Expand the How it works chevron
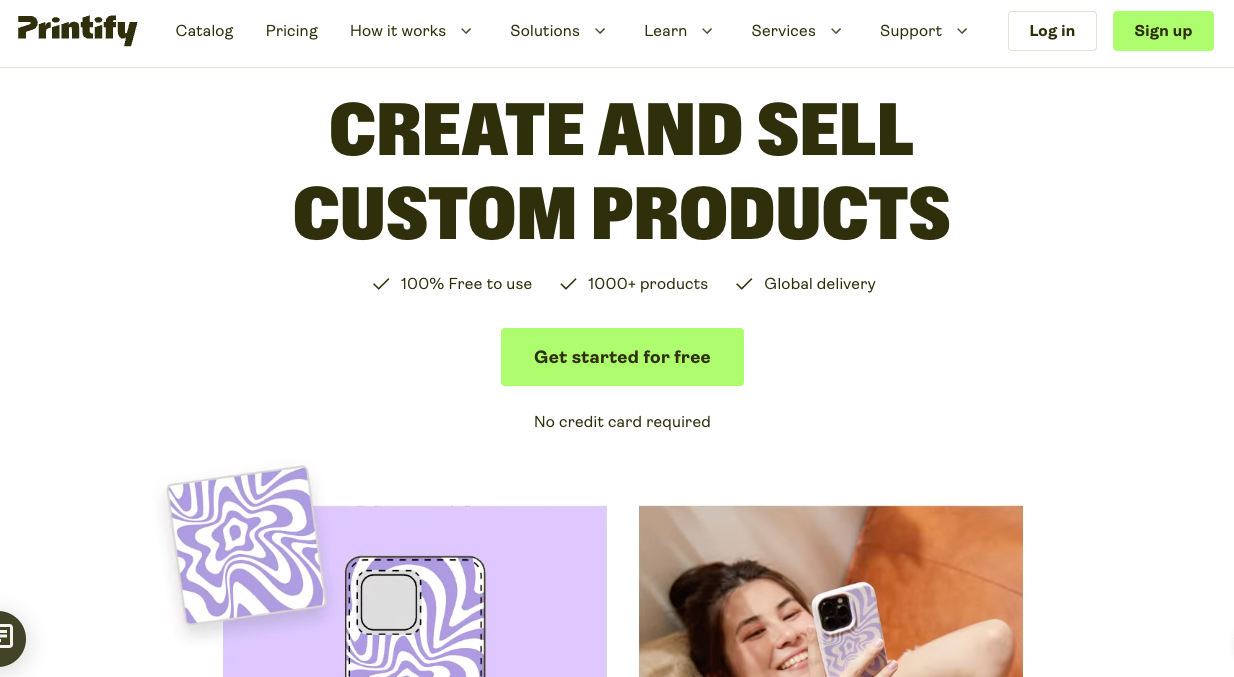Screen dimensions: 1234x677 coord(466,31)
